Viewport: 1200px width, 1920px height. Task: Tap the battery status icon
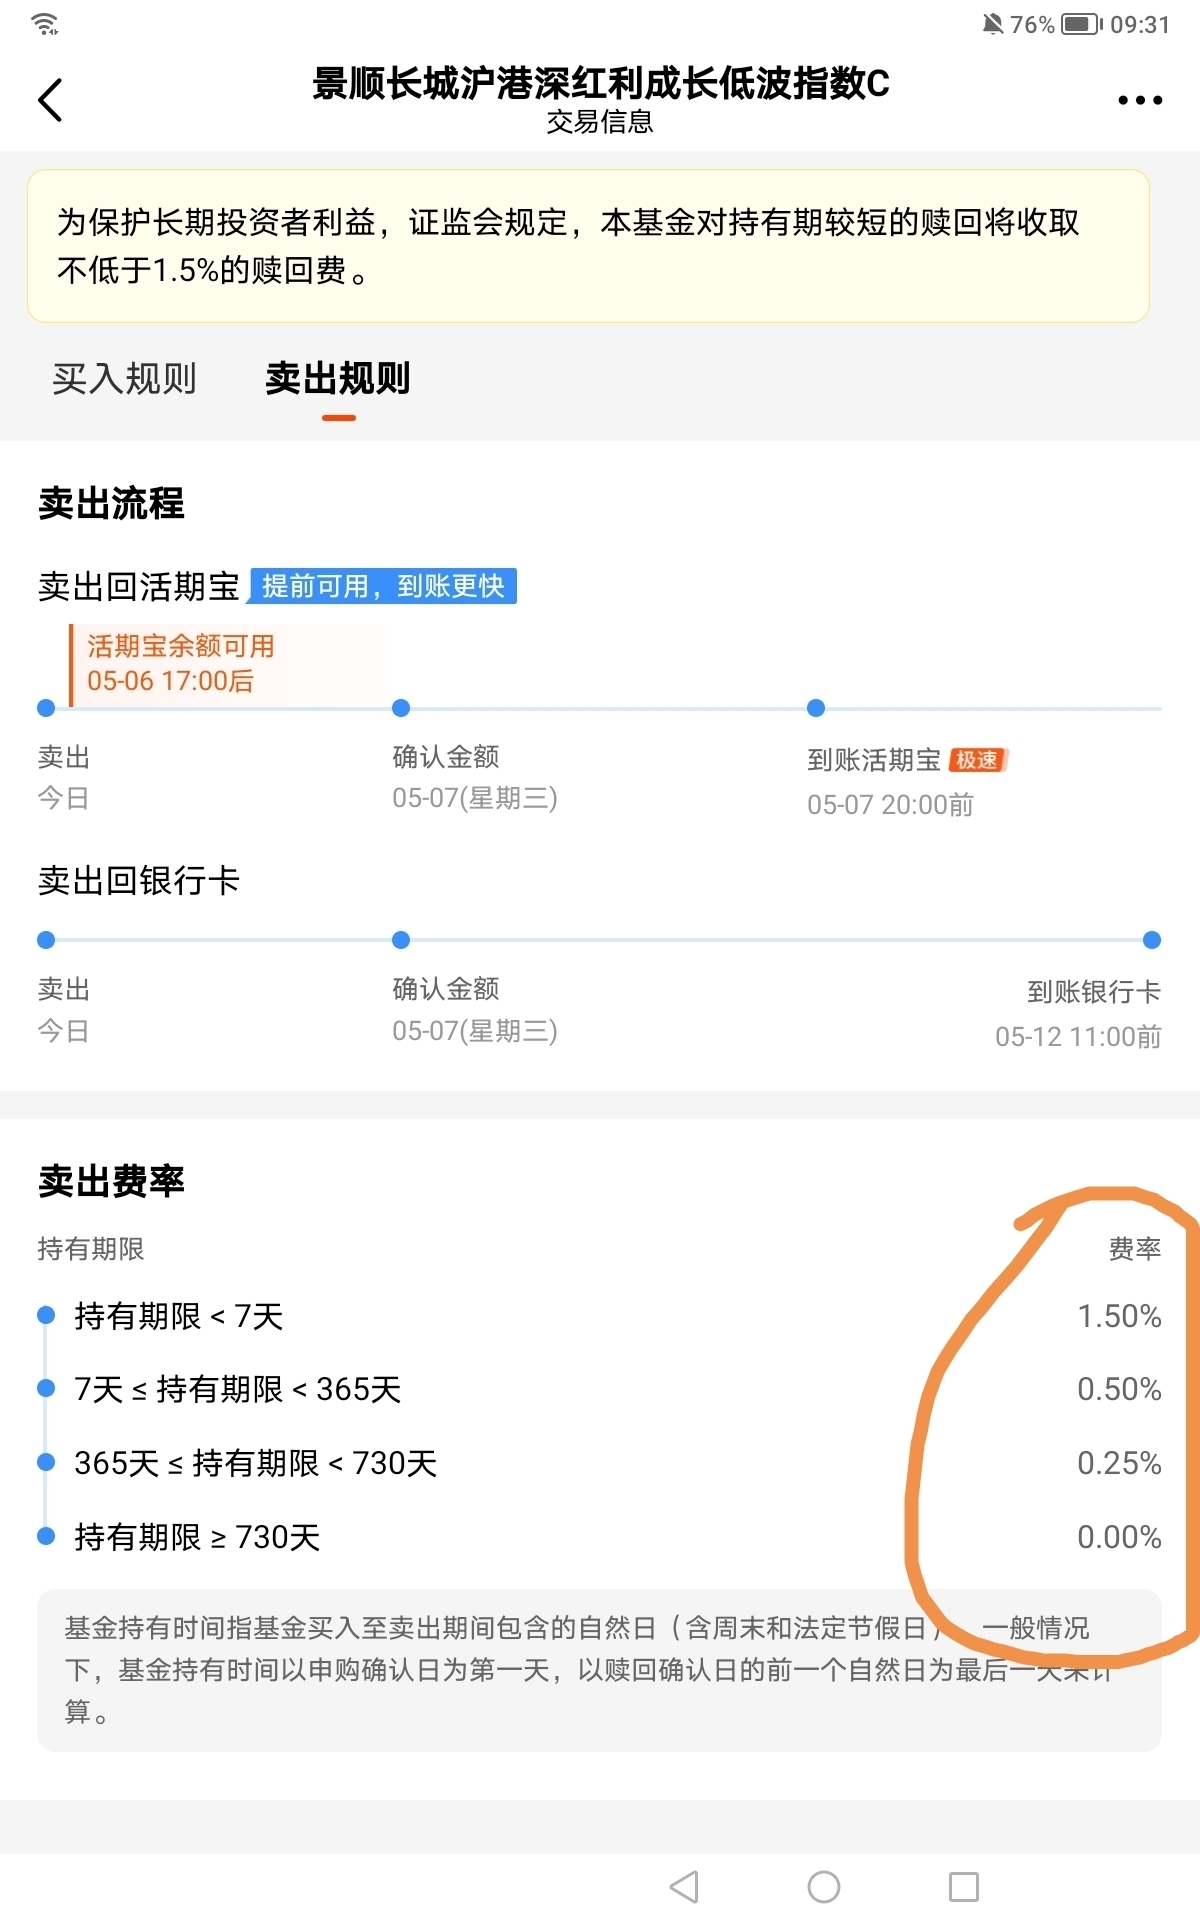click(x=1081, y=24)
